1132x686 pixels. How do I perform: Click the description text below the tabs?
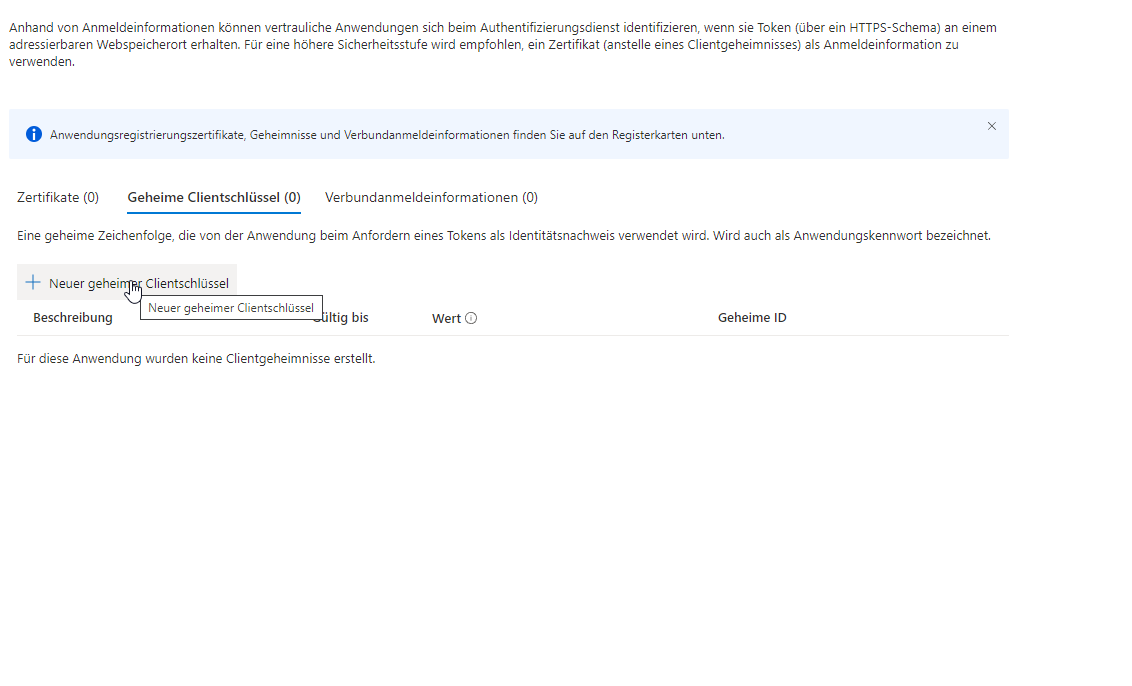click(x=503, y=236)
